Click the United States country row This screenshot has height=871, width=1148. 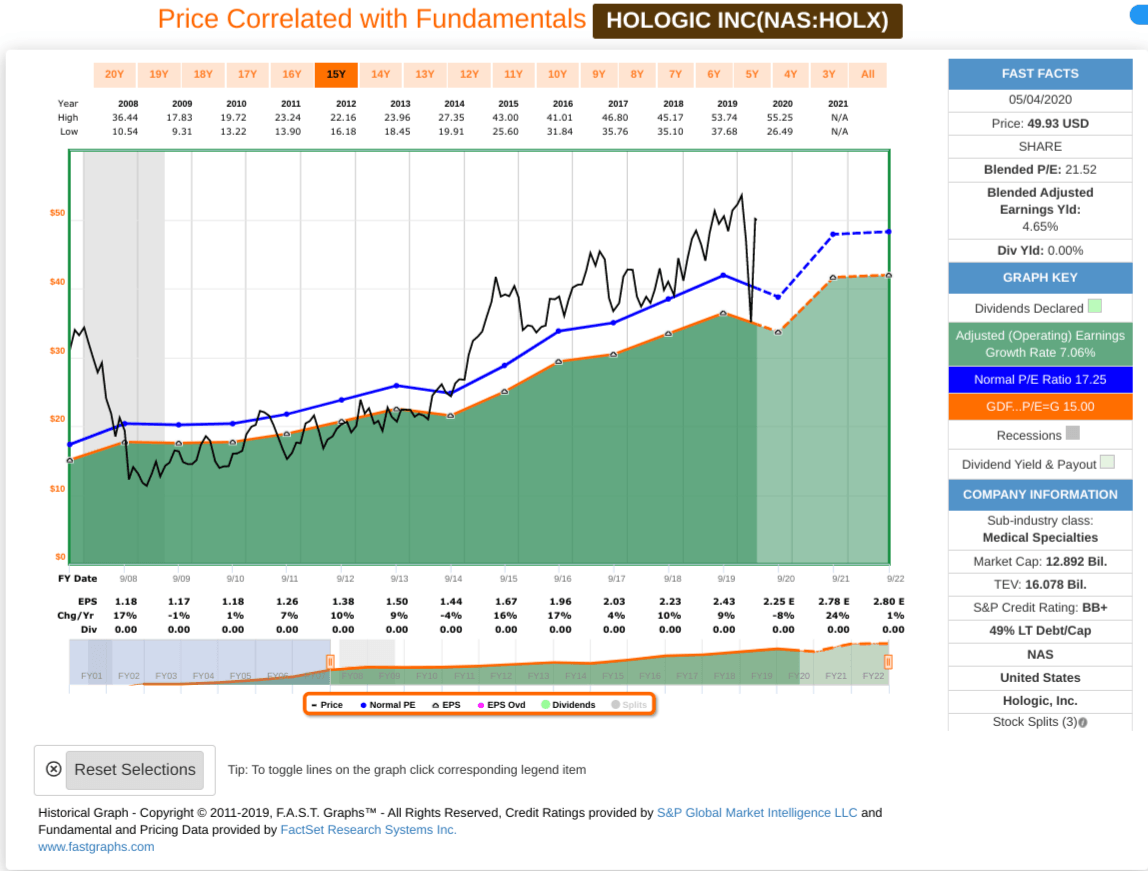(1040, 678)
